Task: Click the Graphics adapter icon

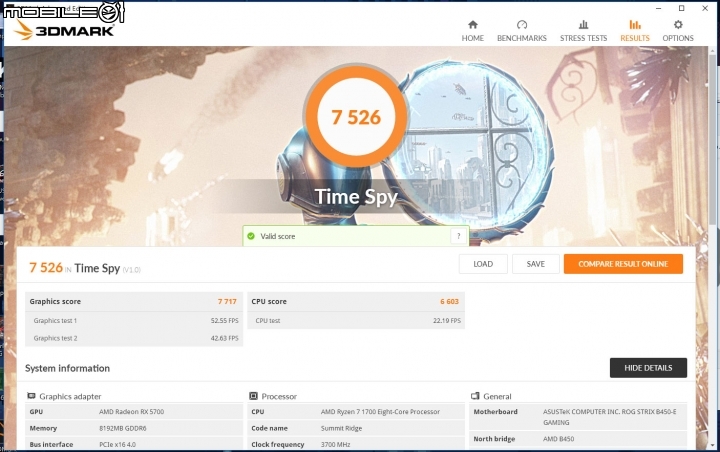Action: (31, 396)
